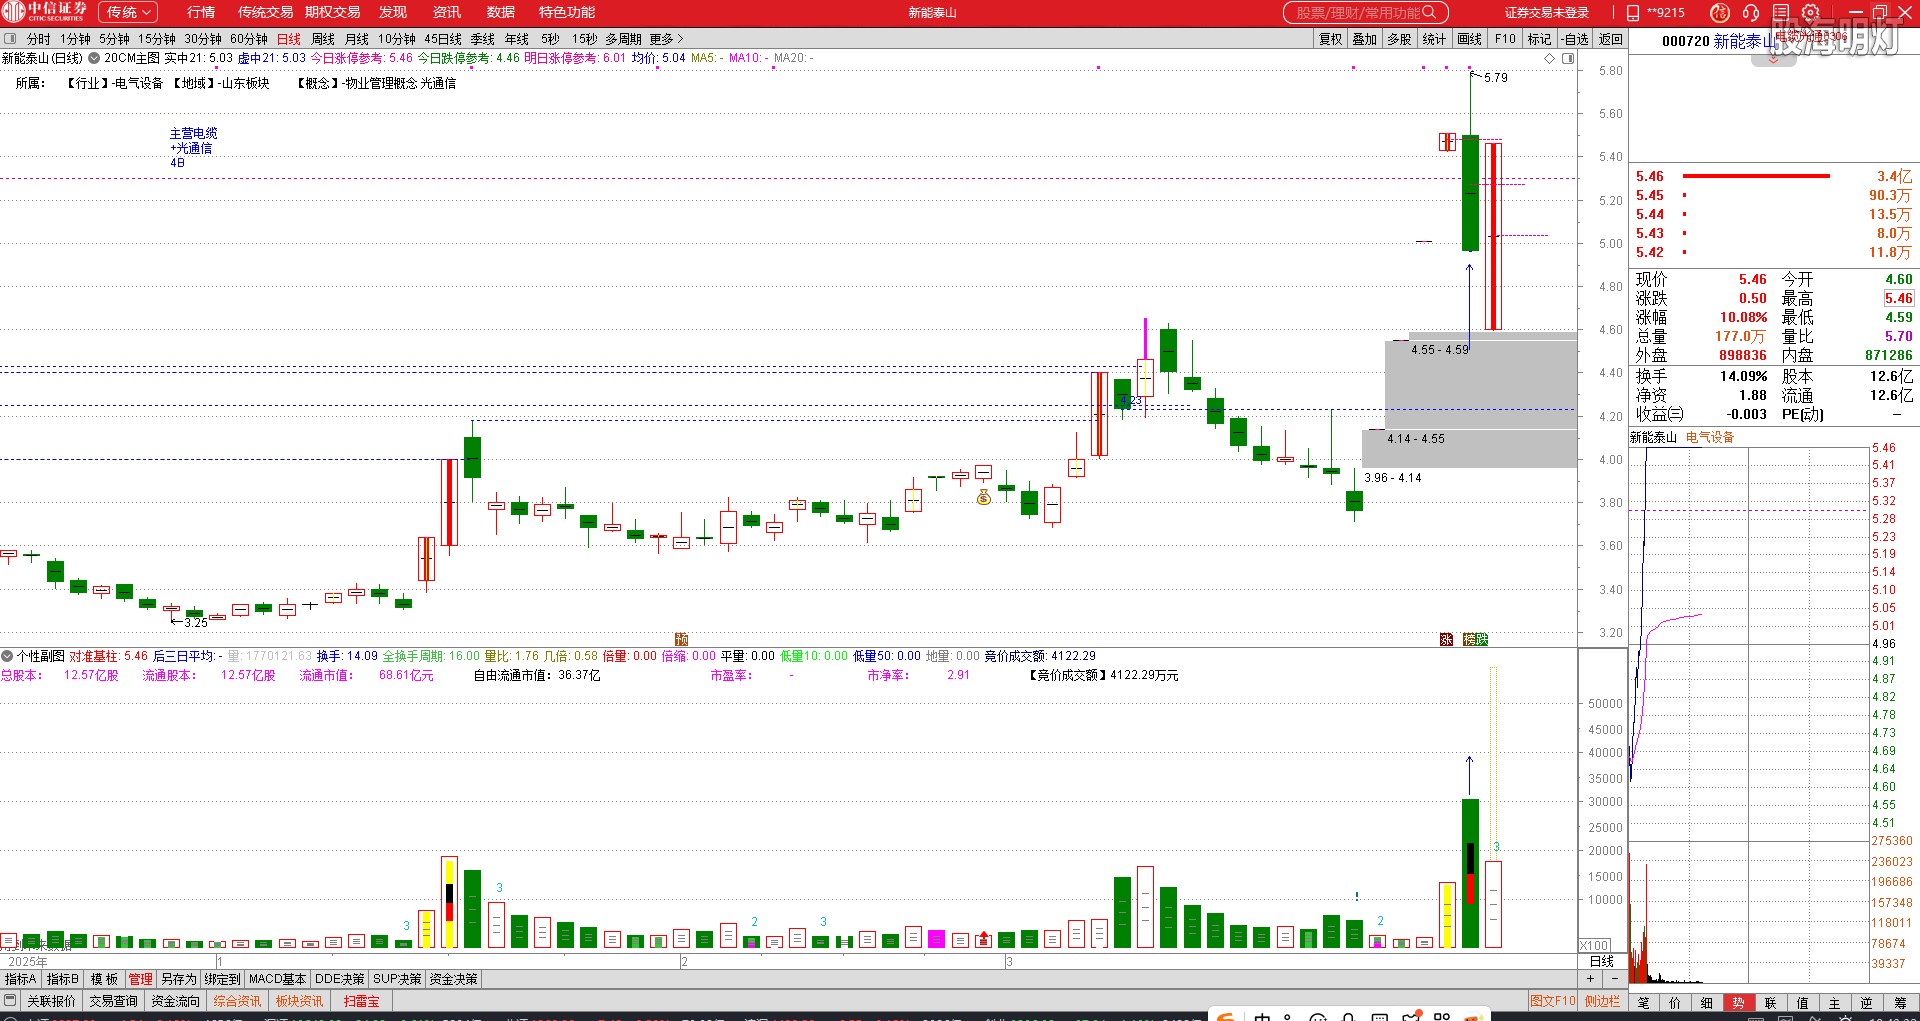Open the 行情 menu
The image size is (1920, 1021).
[x=201, y=13]
